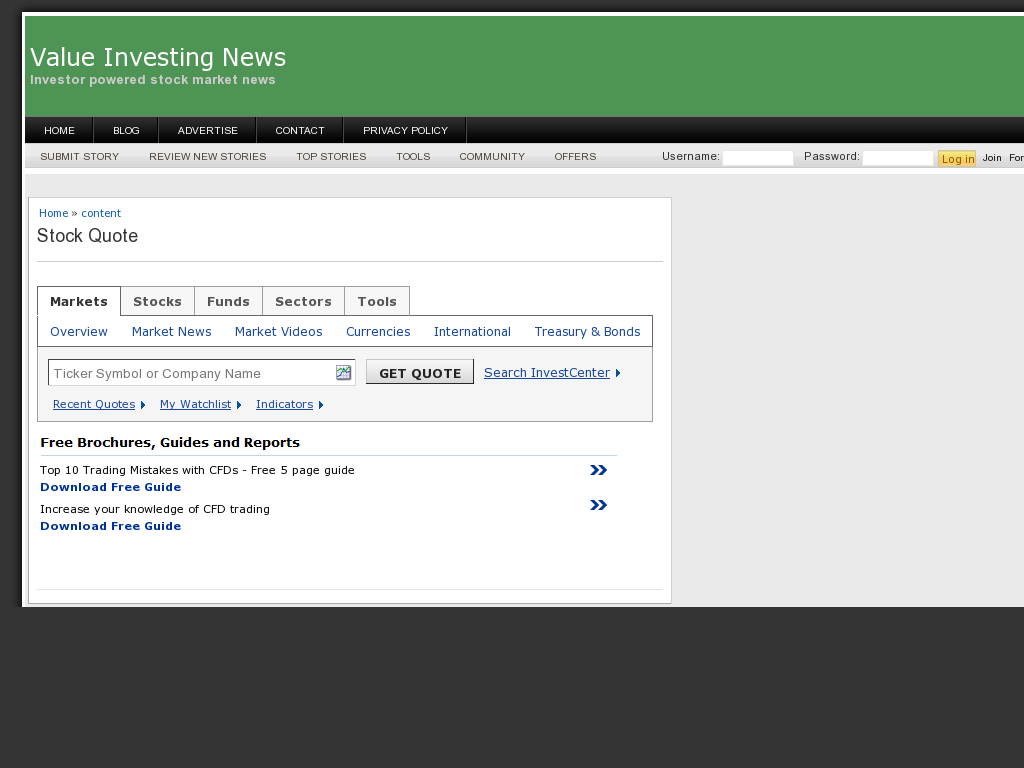Screen dimensions: 1024x768
Task: Open the HOME menu item
Action: 59,130
